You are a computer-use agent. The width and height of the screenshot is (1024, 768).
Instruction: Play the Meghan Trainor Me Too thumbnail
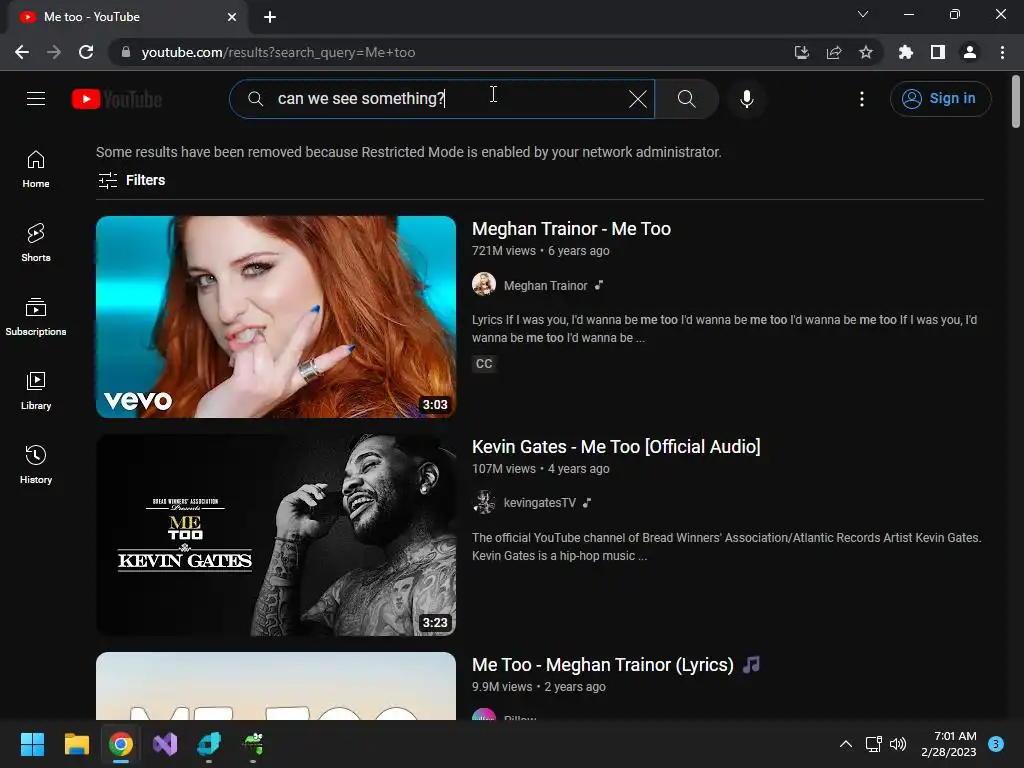click(x=276, y=317)
